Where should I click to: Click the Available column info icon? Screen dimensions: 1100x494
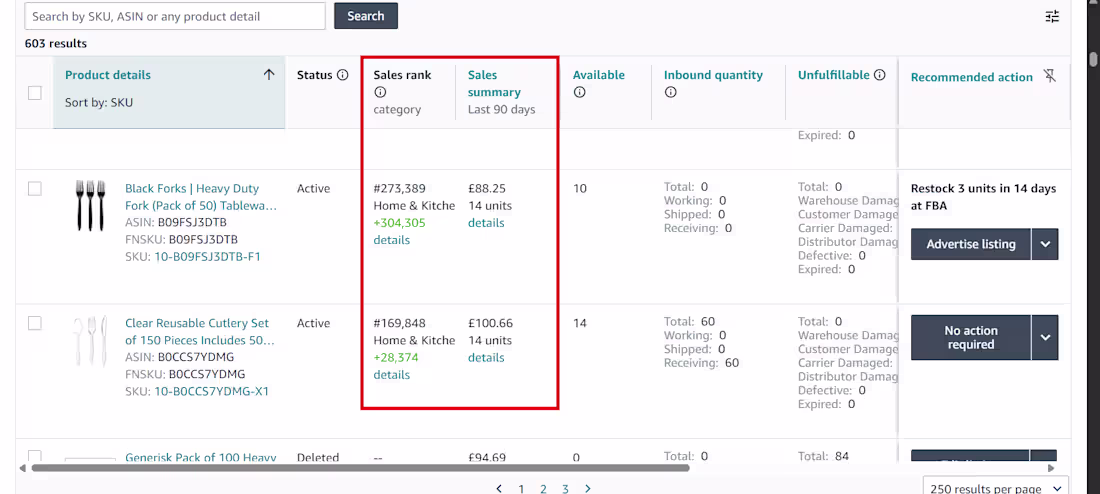click(x=579, y=92)
